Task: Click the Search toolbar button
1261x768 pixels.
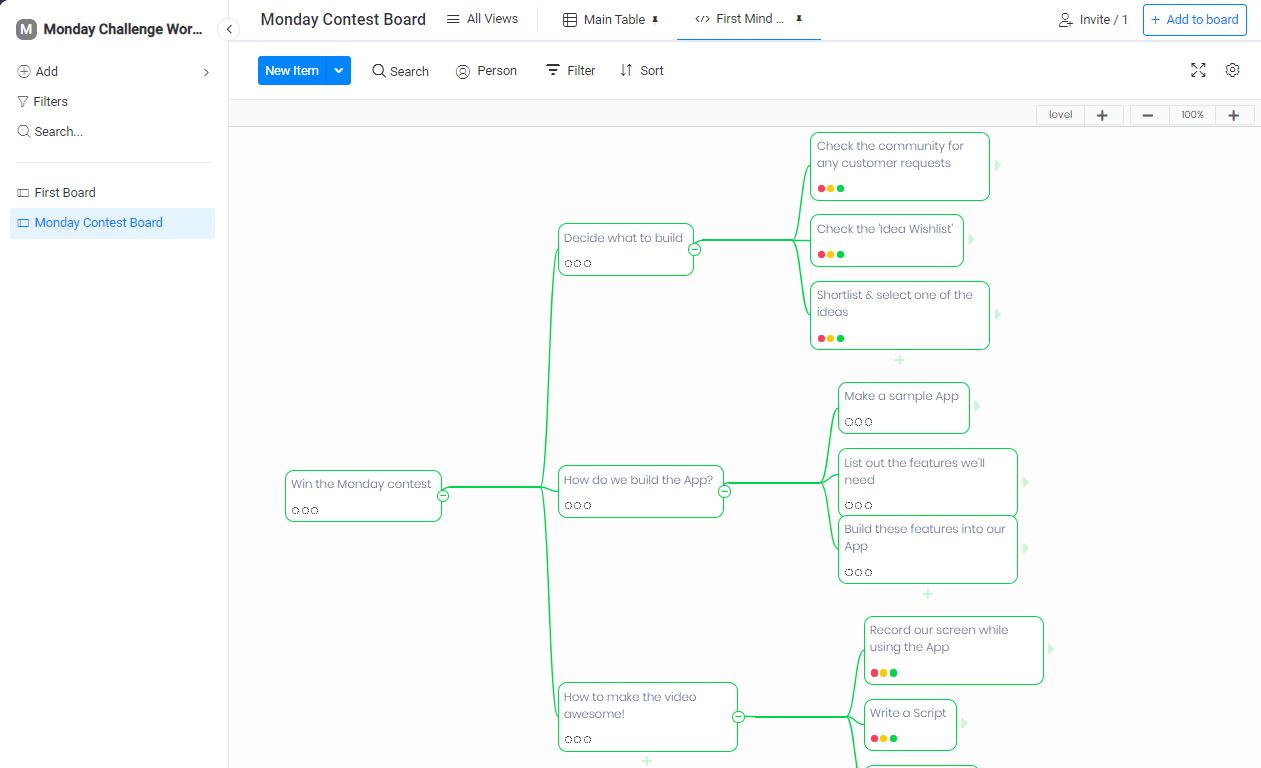Action: (400, 71)
